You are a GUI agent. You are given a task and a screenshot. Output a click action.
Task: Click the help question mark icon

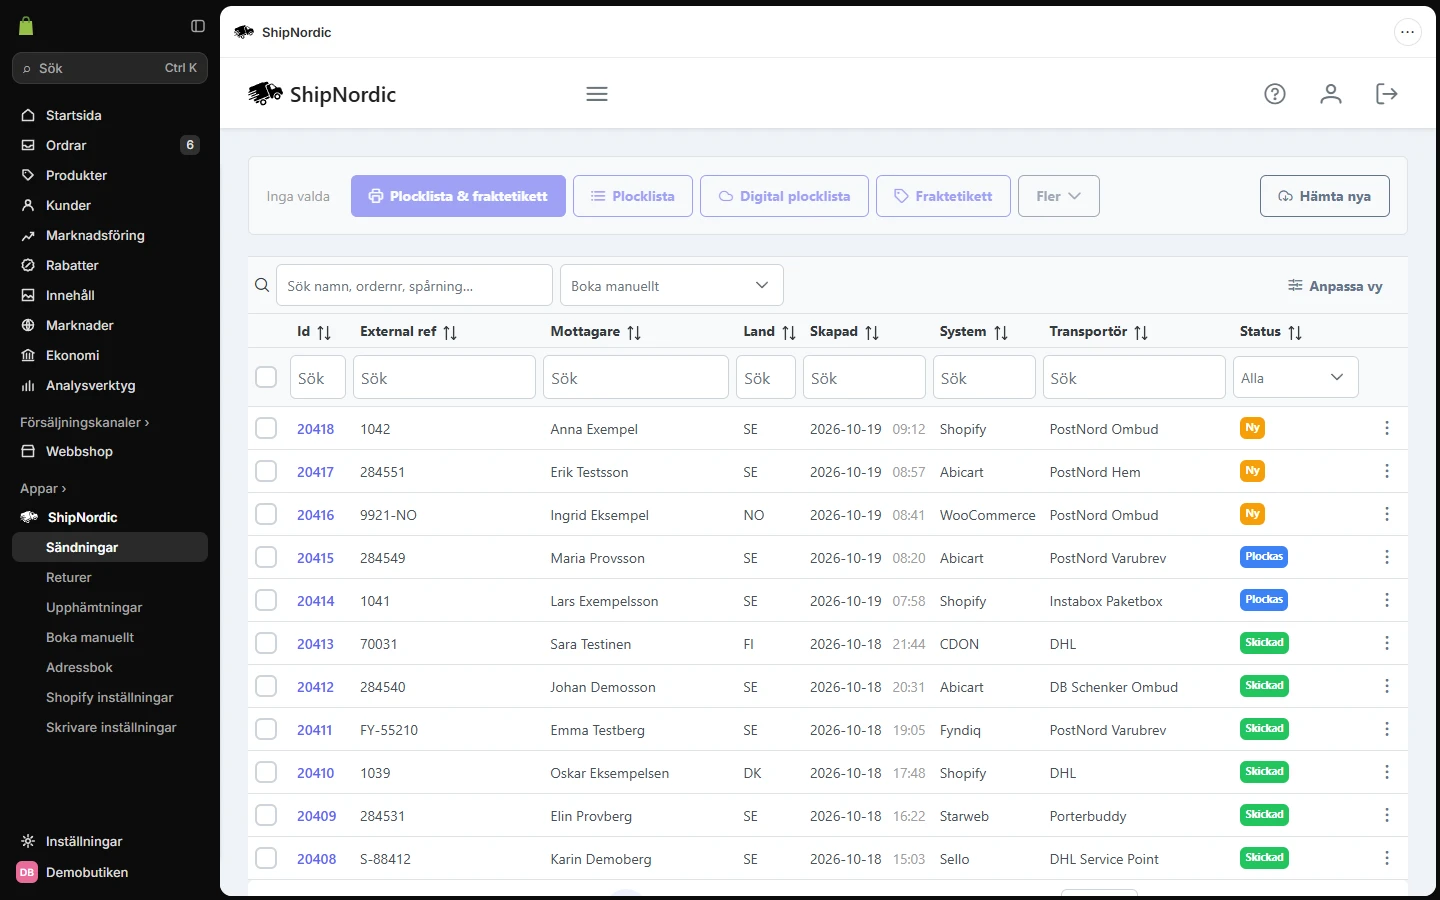(1275, 94)
